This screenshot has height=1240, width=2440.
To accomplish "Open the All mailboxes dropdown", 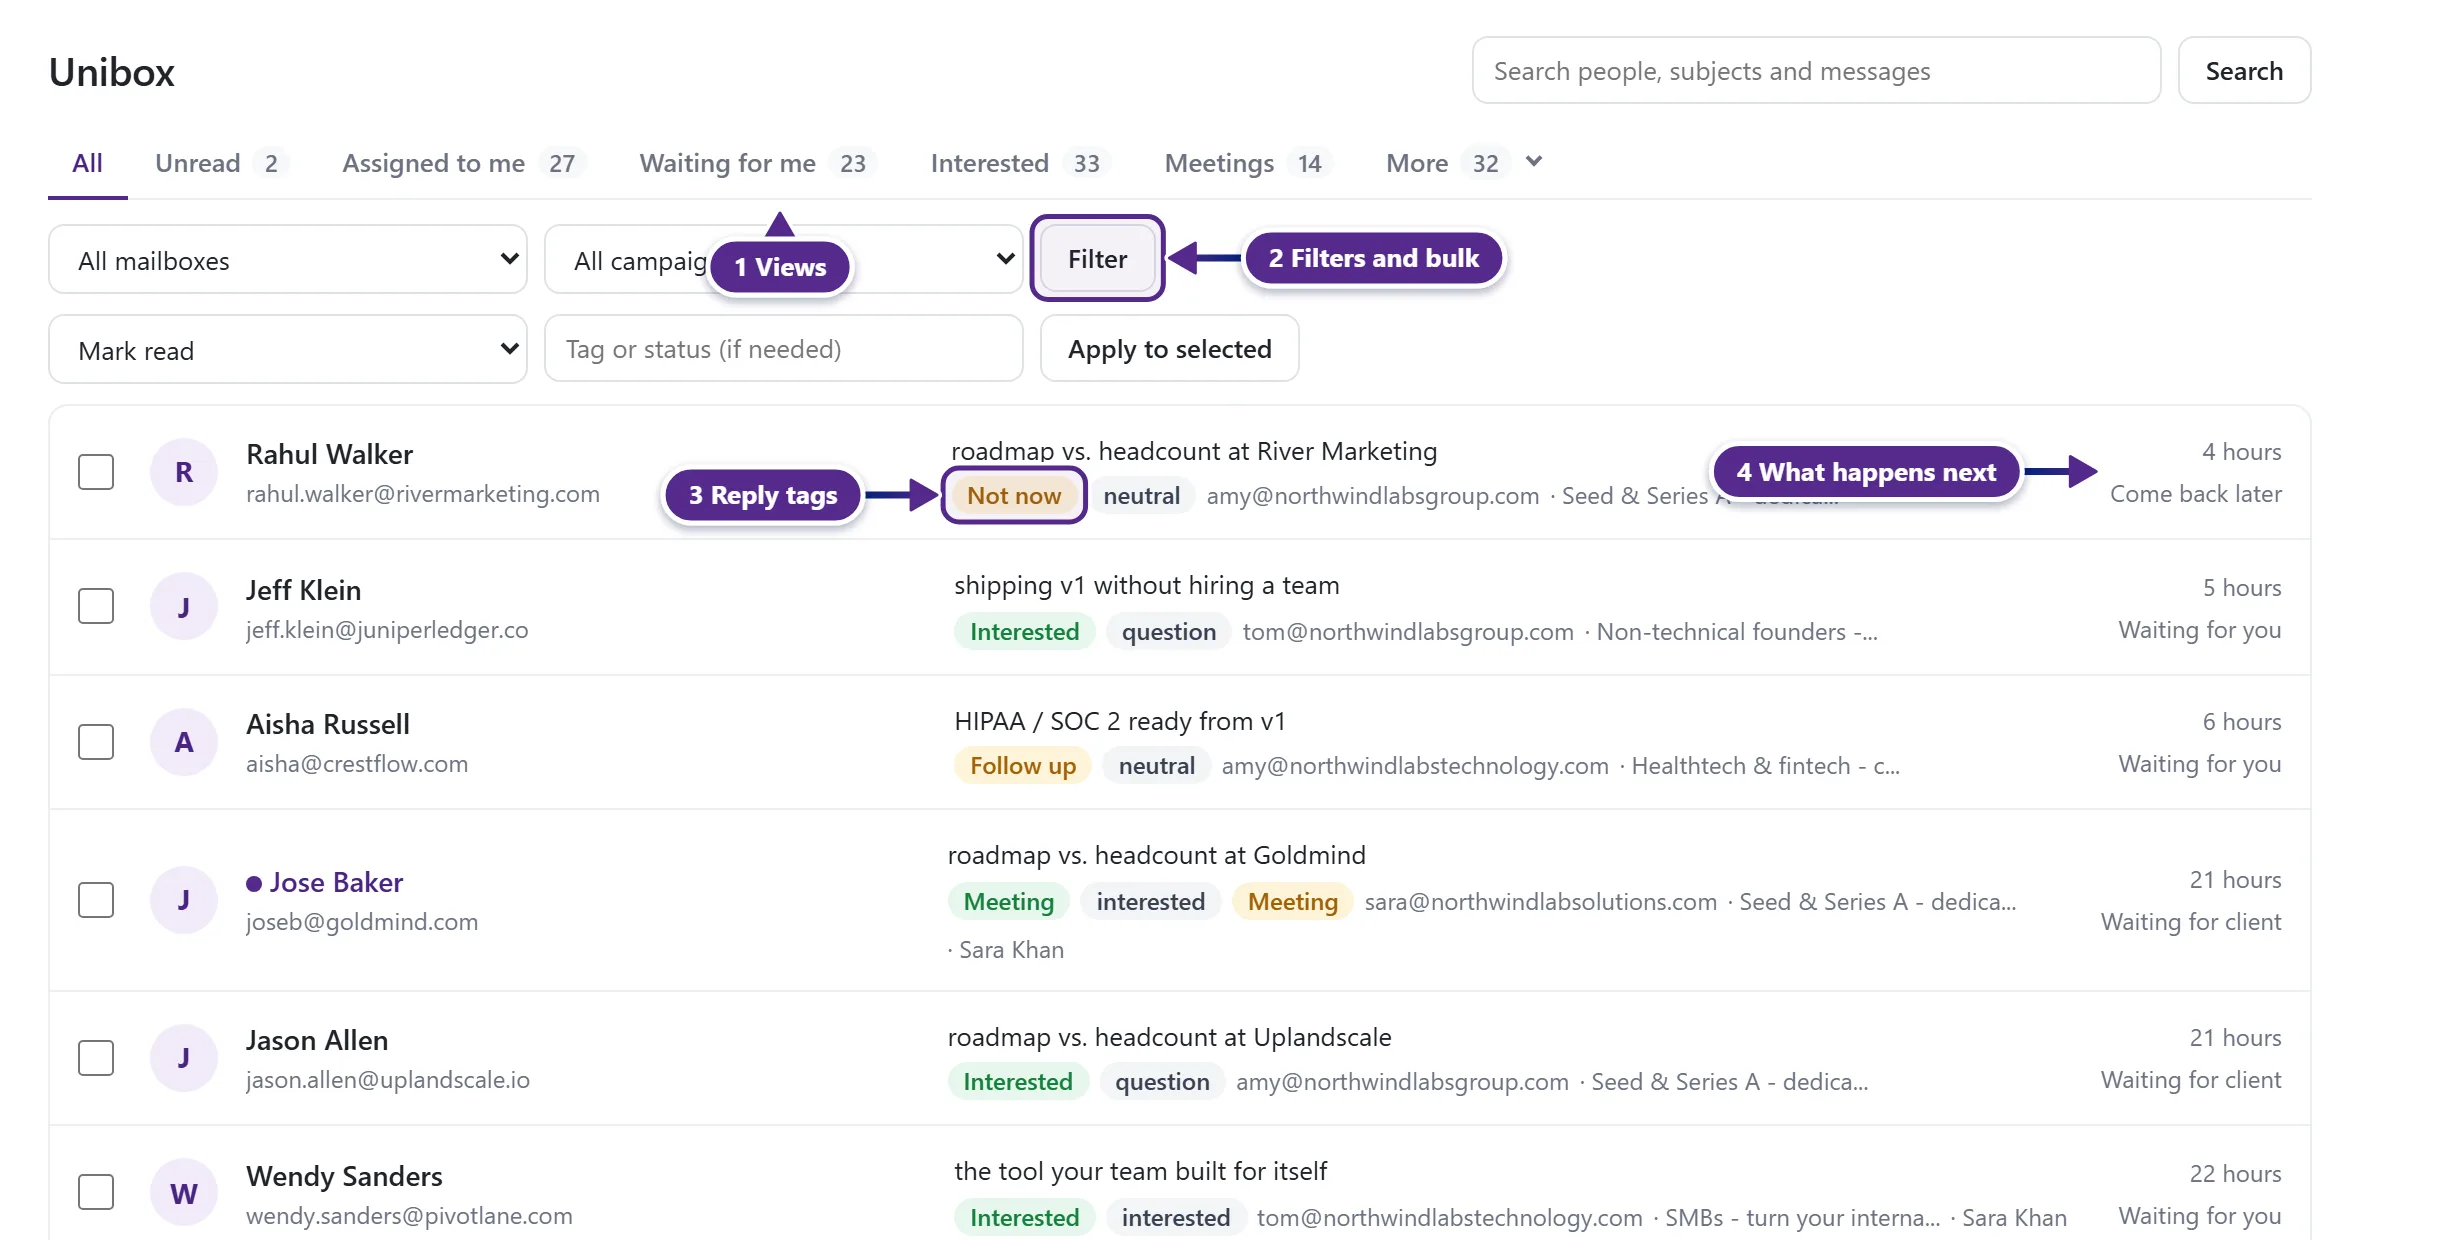I will coord(288,260).
